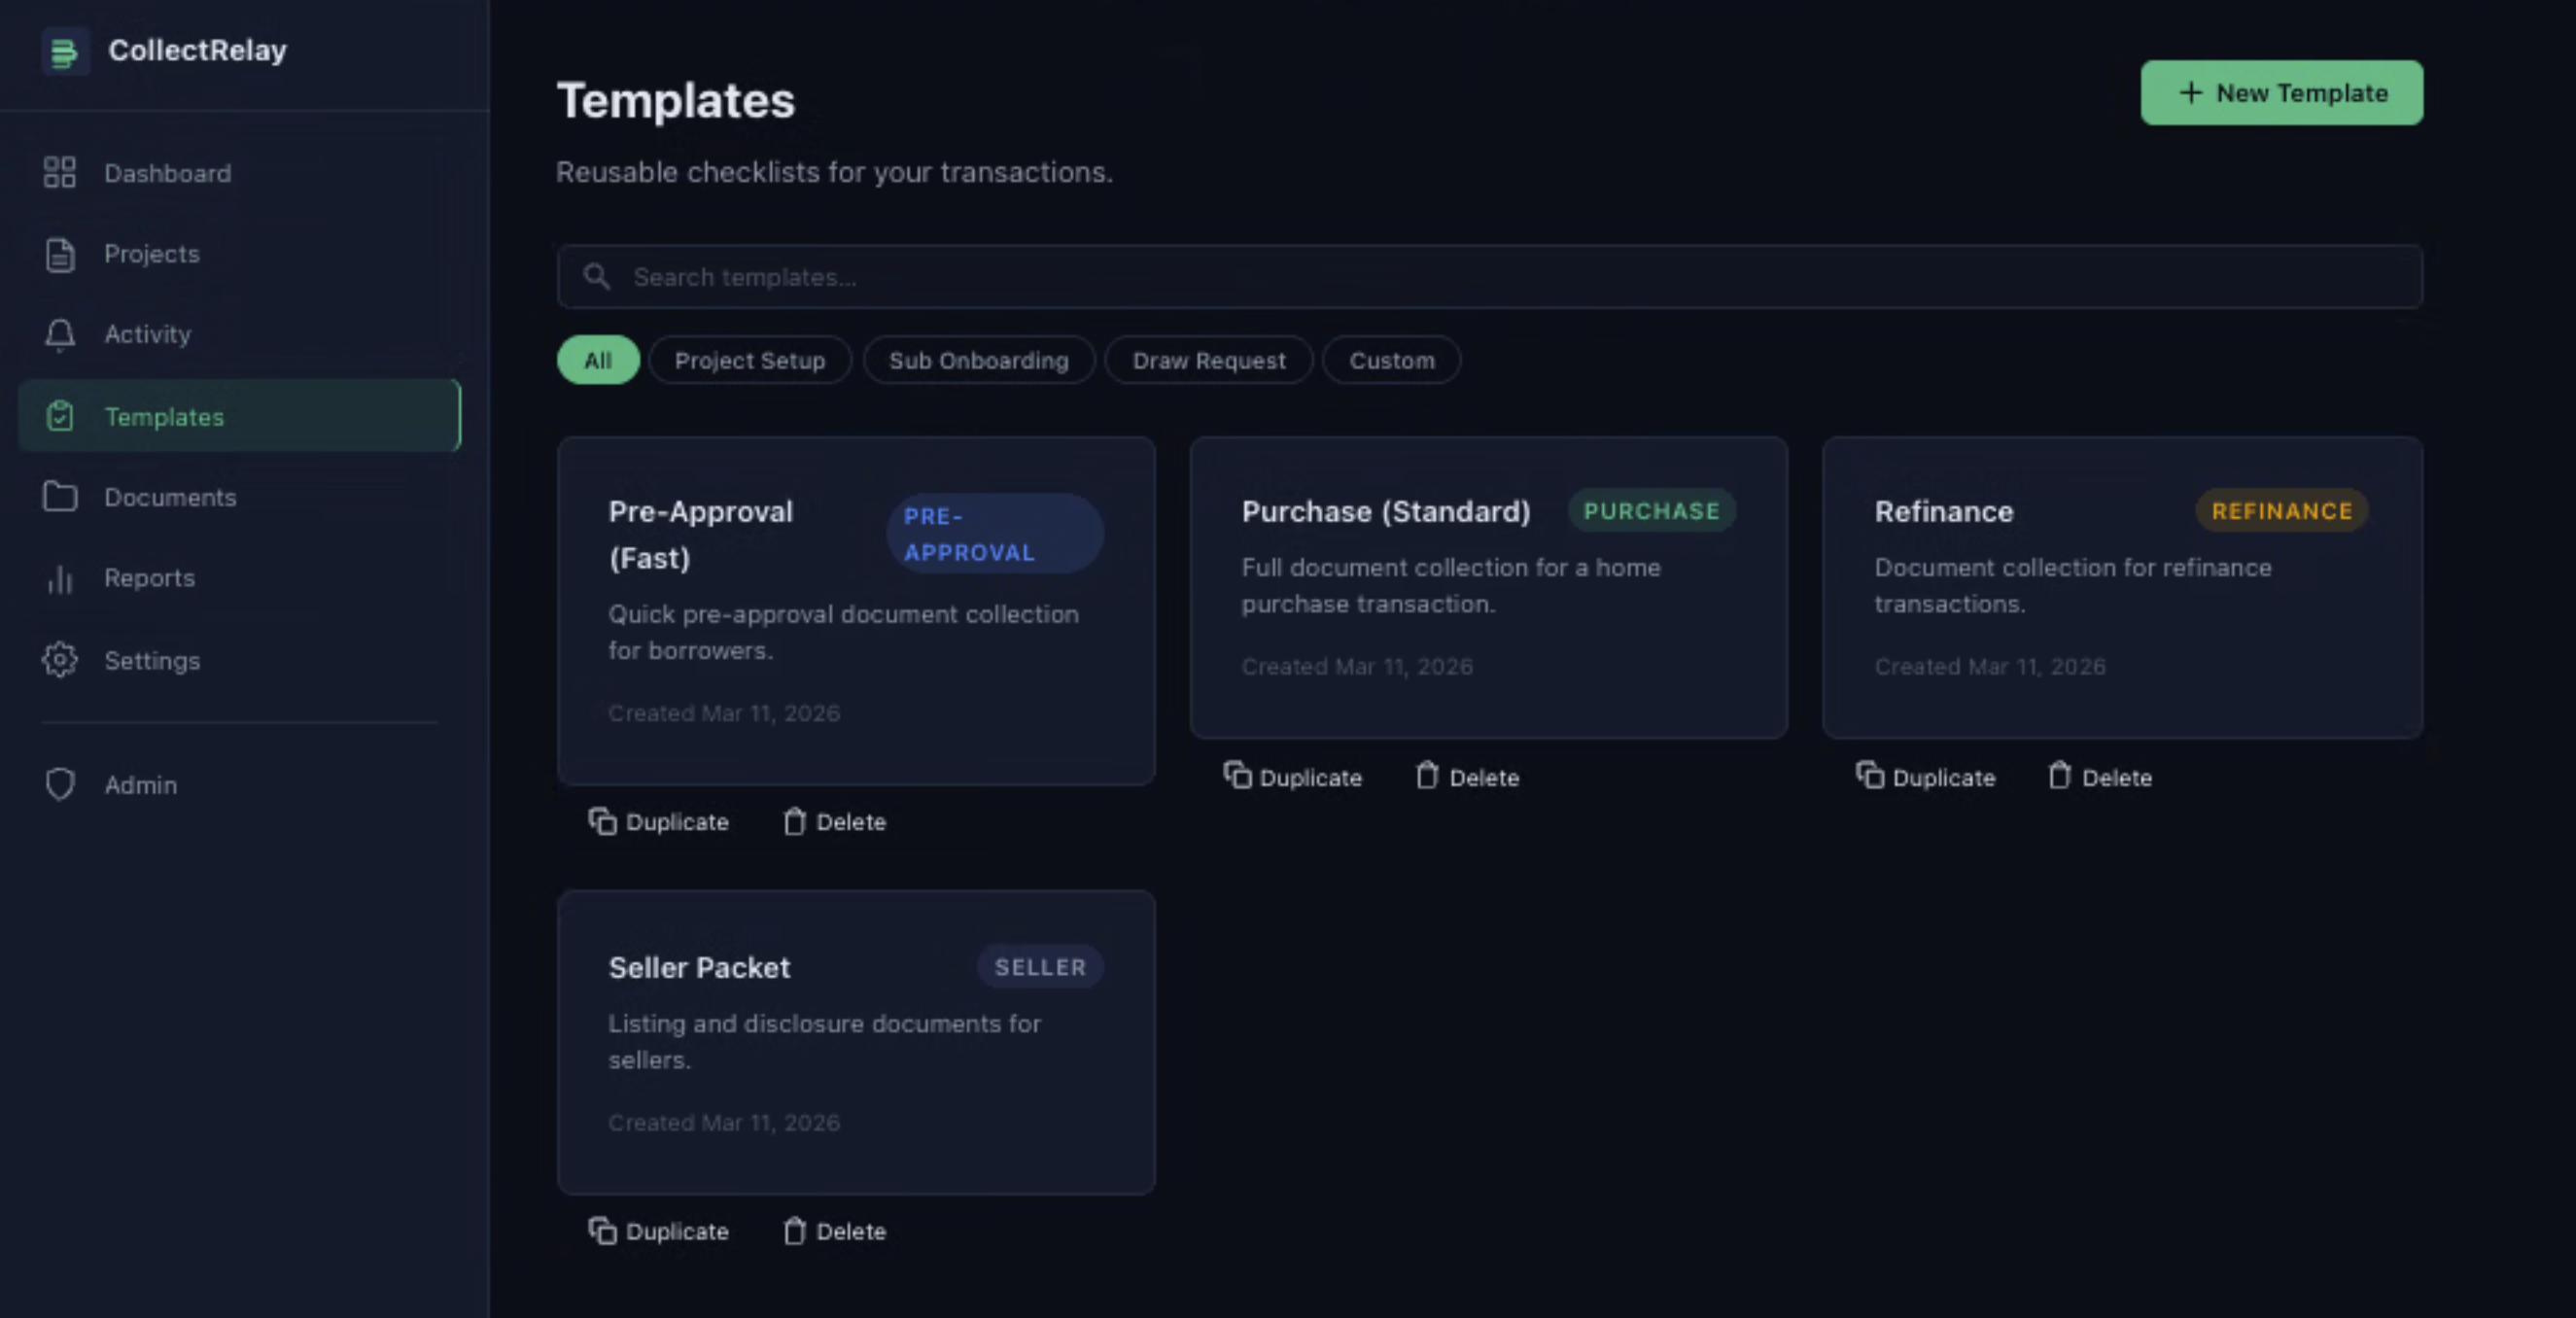The width and height of the screenshot is (2576, 1318).
Task: Delete the Refinance template
Action: [2099, 777]
